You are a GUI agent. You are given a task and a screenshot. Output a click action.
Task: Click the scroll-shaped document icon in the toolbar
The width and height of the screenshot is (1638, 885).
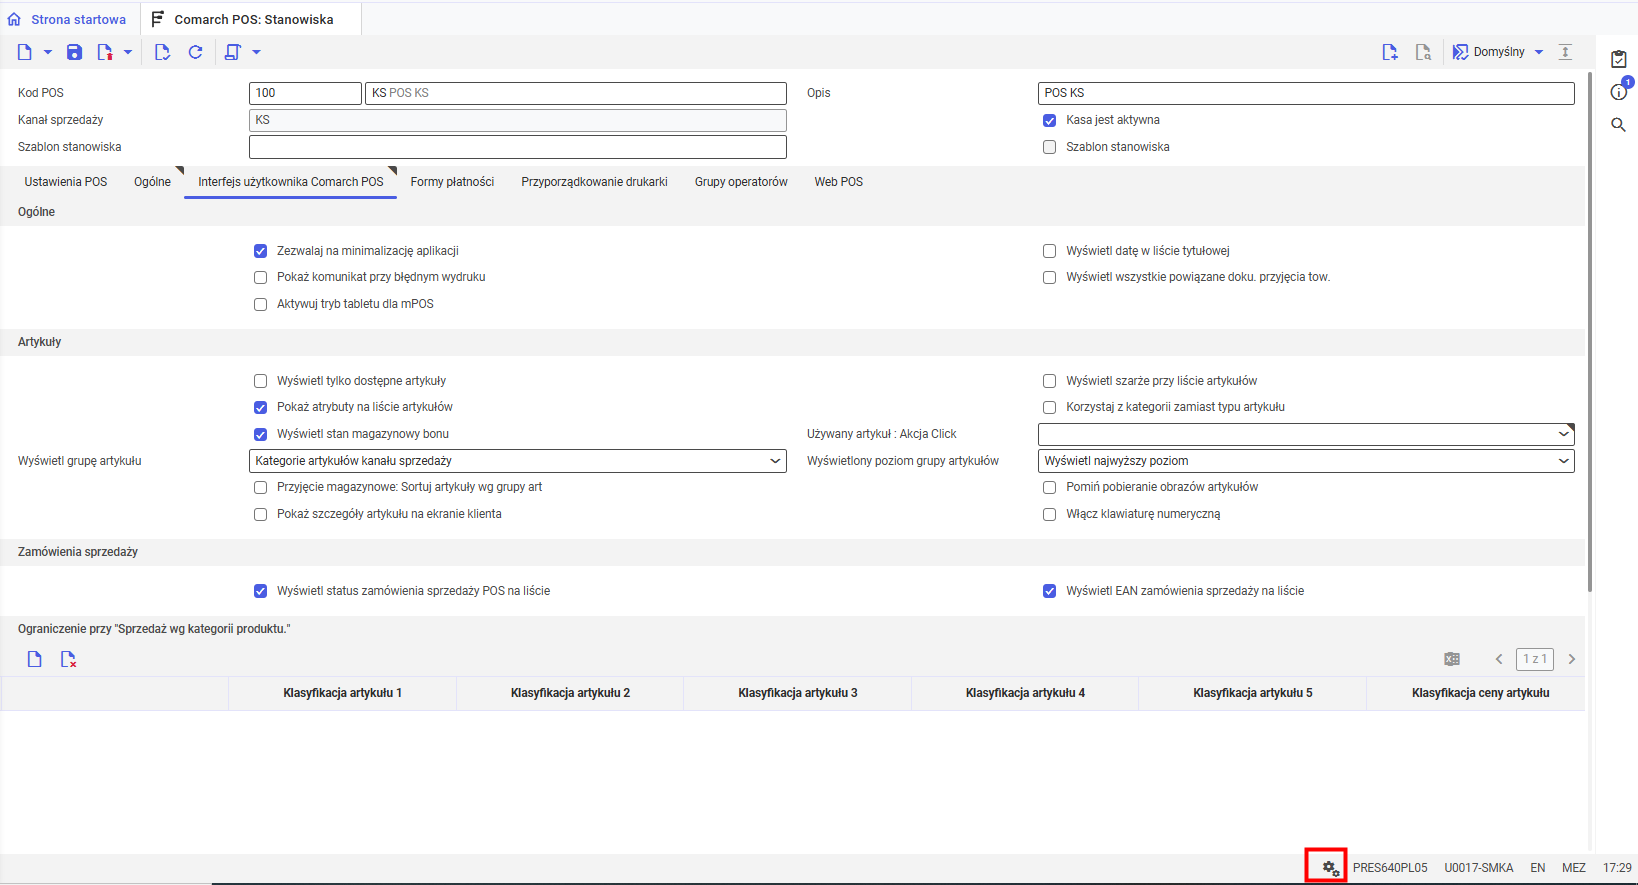click(233, 52)
